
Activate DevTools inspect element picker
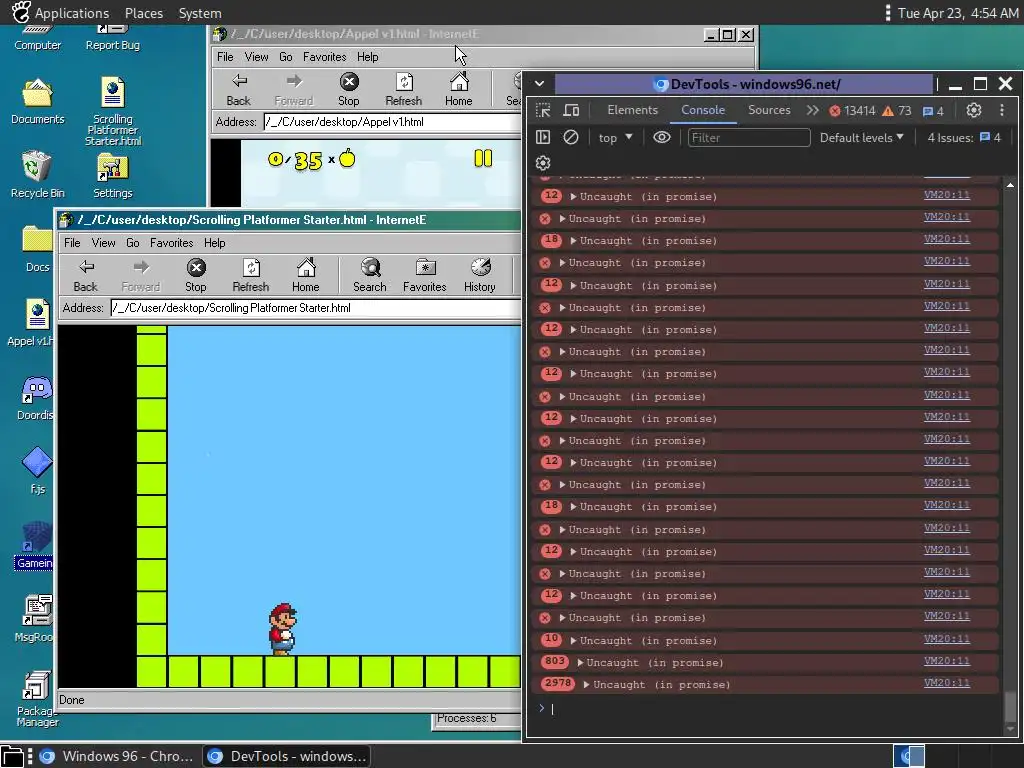coord(543,110)
